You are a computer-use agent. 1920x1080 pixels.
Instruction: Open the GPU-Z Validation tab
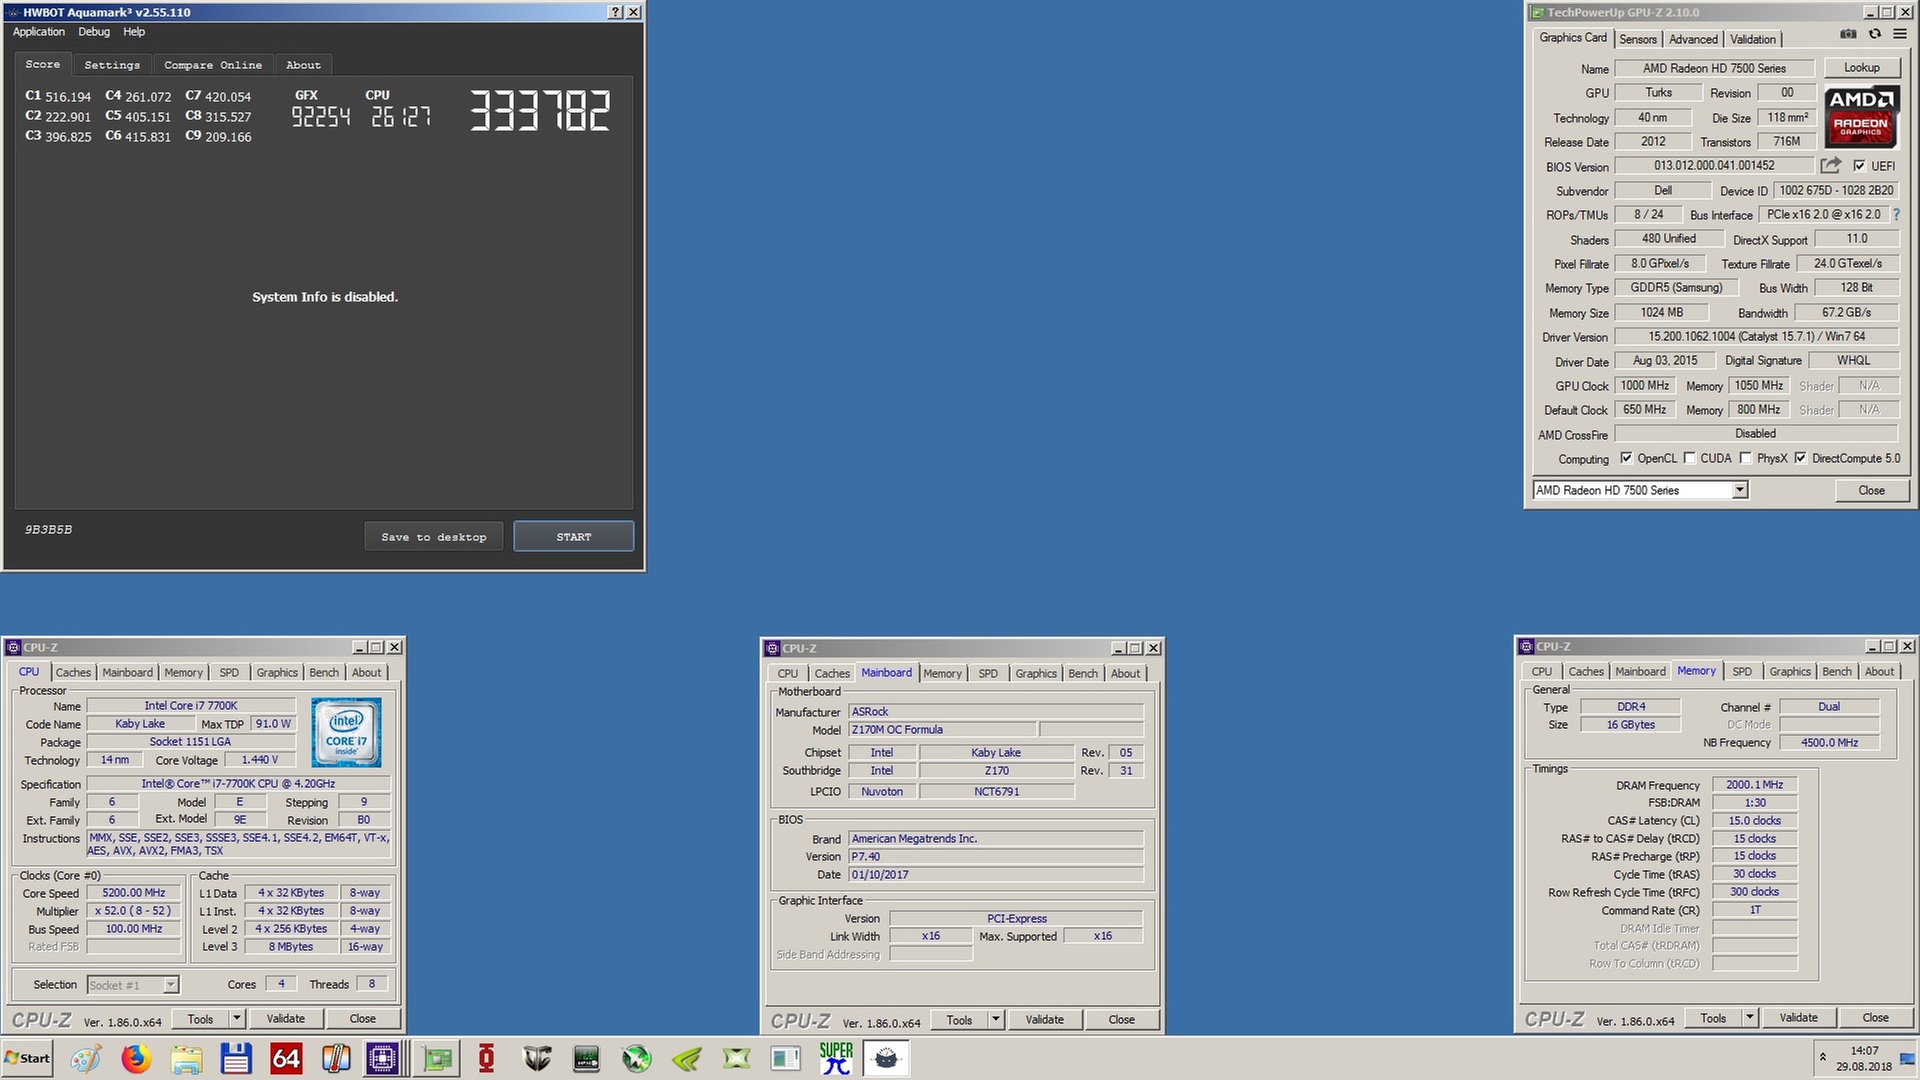pyautogui.click(x=1753, y=39)
